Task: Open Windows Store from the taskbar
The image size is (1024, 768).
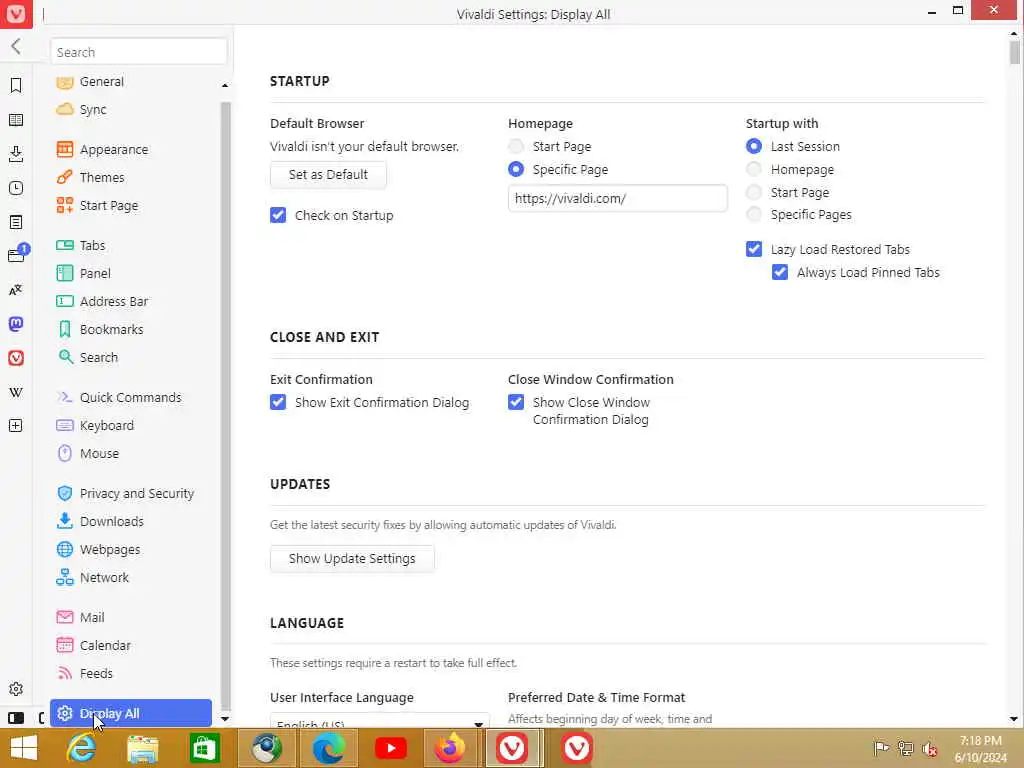Action: 204,748
